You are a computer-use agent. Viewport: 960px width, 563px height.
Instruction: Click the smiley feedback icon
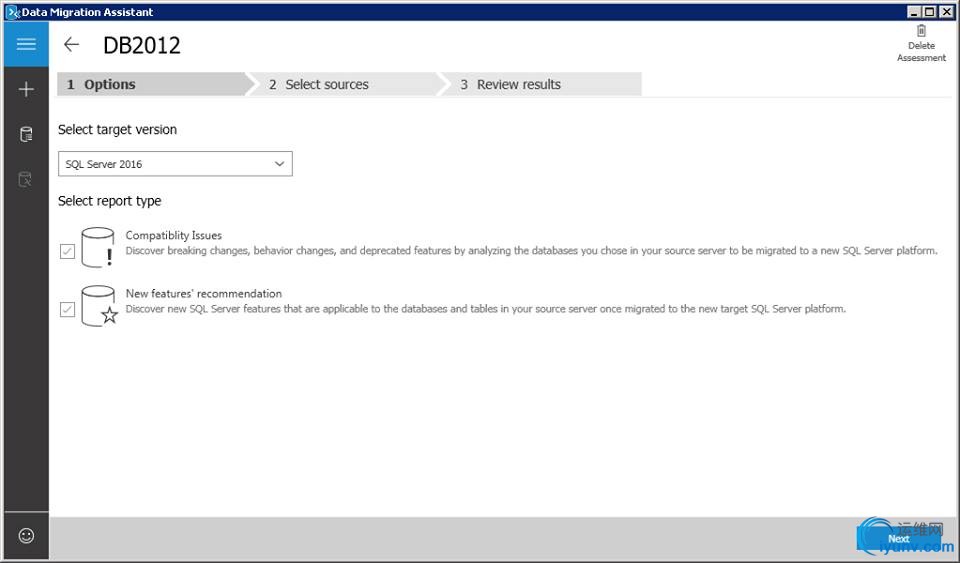pos(26,535)
